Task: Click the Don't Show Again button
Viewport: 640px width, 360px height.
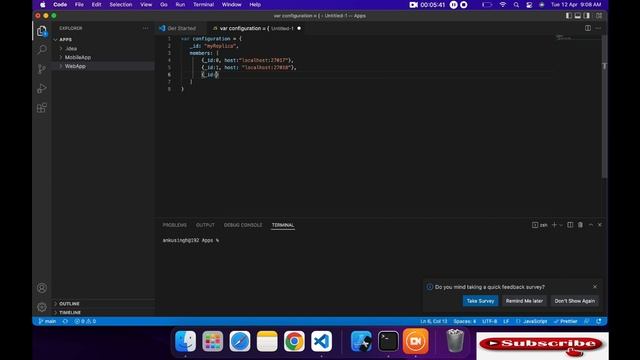Action: tap(574, 301)
